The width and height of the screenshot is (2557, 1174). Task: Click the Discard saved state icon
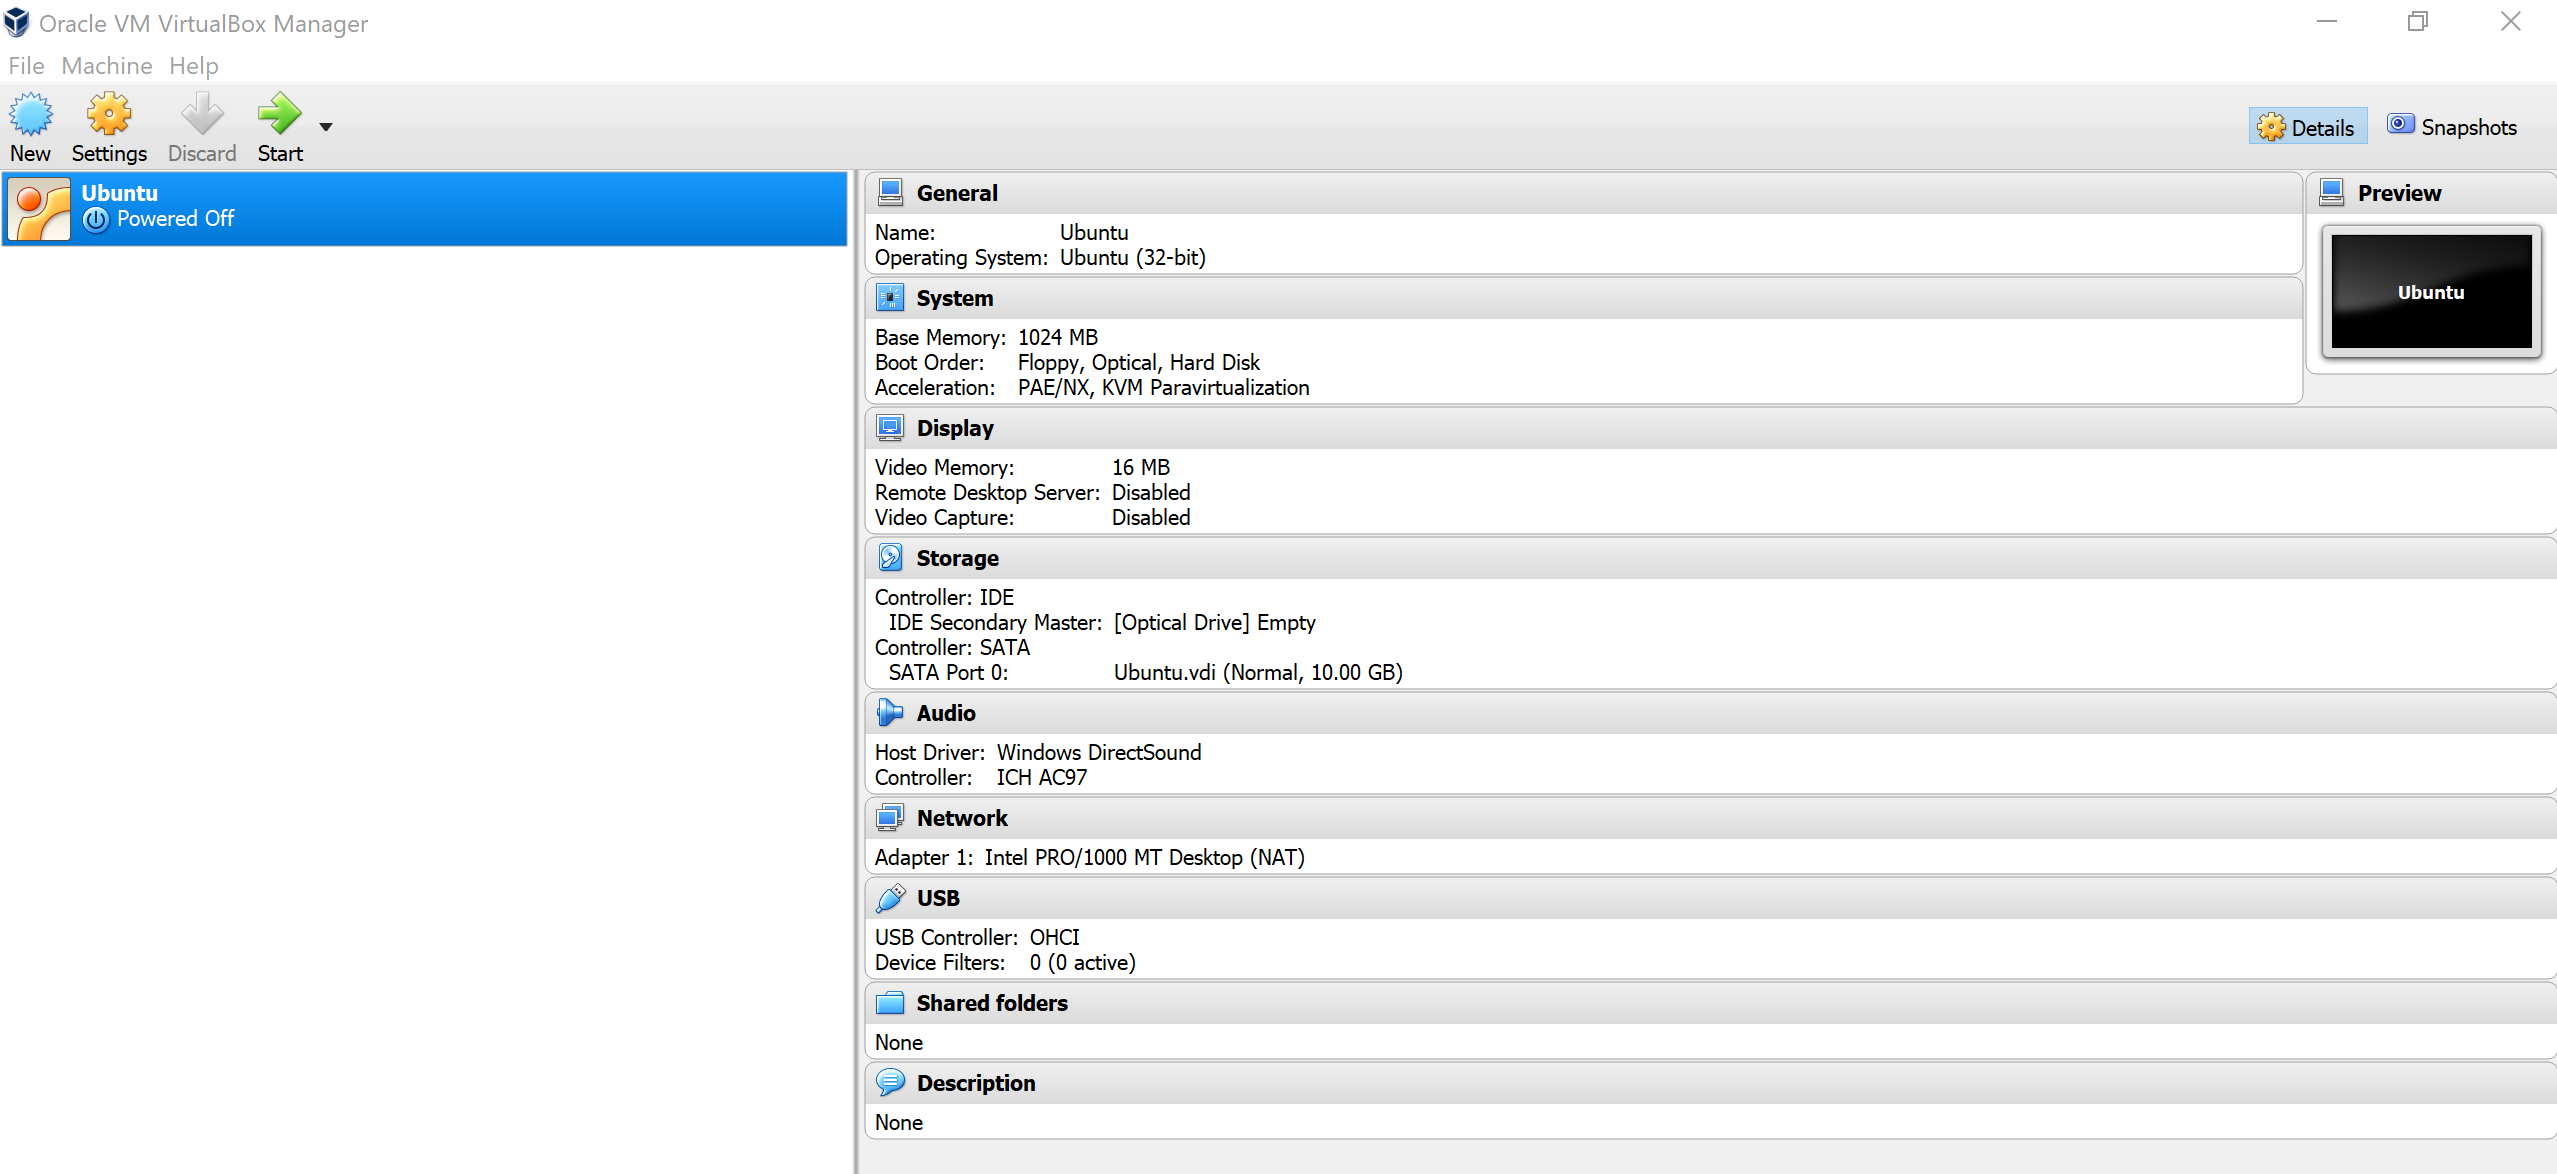202,114
